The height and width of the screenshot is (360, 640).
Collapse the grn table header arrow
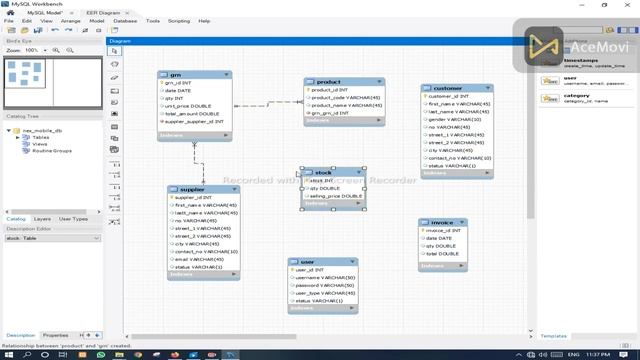pos(227,75)
